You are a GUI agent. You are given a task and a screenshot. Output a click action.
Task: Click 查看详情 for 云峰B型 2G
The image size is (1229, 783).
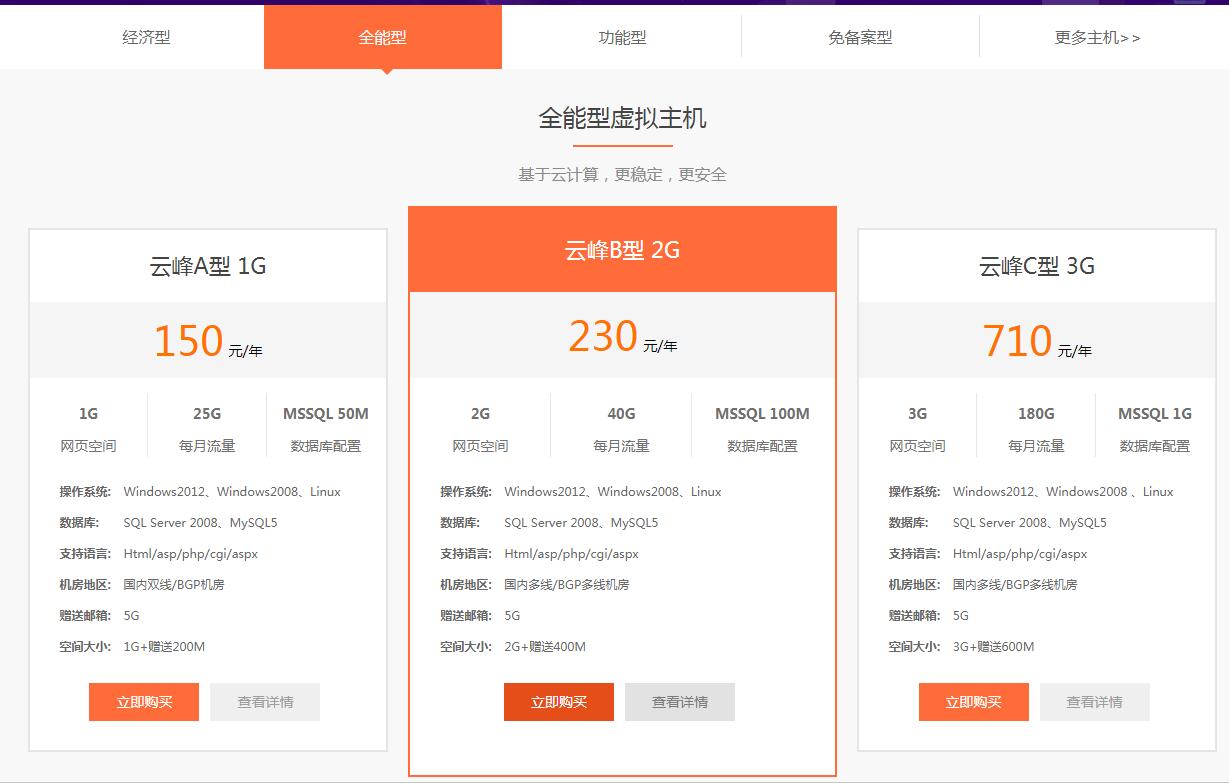click(680, 702)
